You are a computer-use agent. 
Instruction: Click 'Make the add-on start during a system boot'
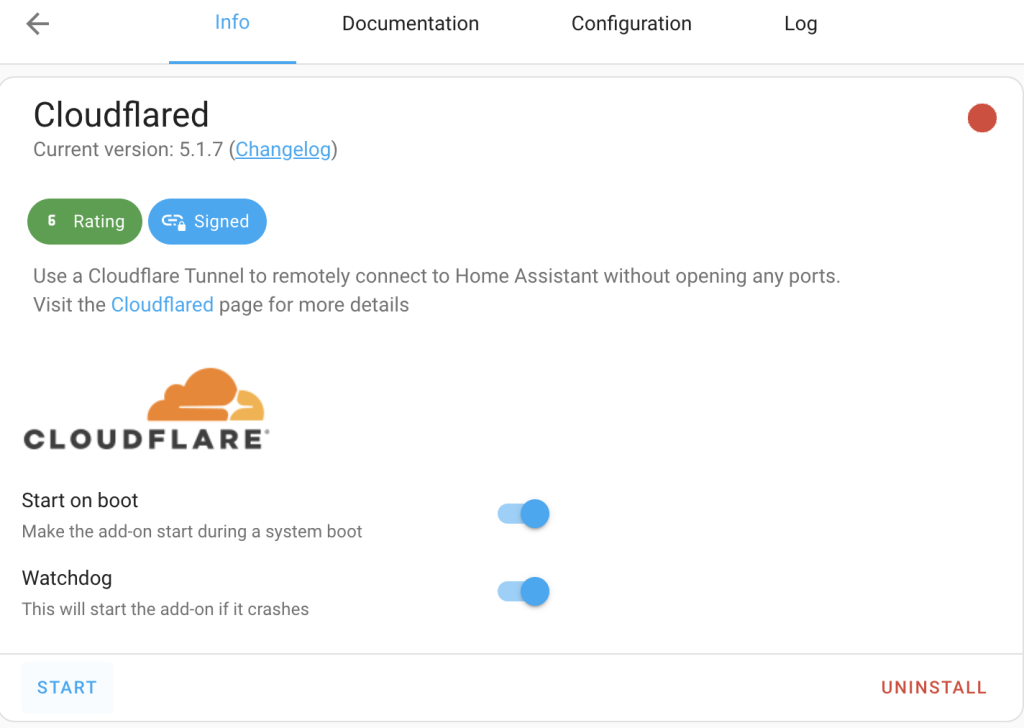[x=192, y=531]
